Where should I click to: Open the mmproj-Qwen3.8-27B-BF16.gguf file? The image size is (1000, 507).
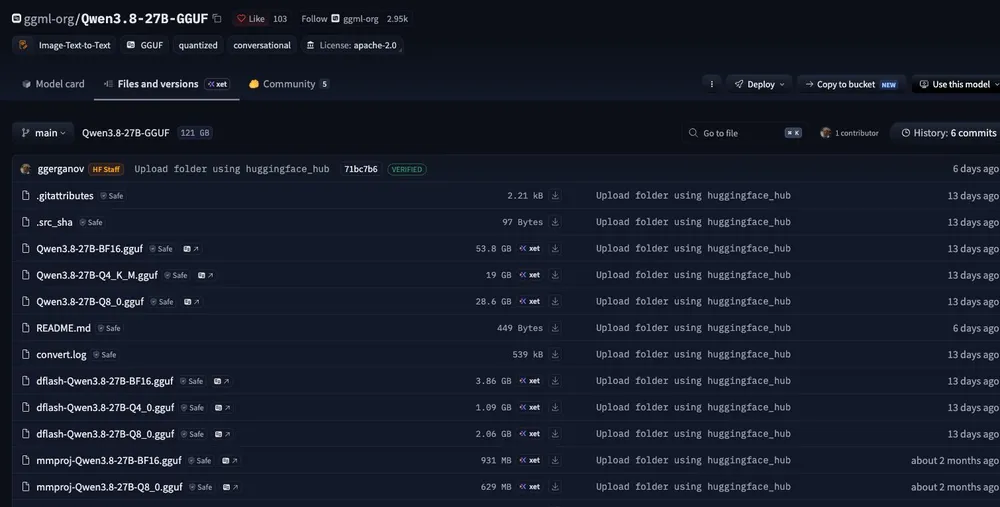point(108,460)
